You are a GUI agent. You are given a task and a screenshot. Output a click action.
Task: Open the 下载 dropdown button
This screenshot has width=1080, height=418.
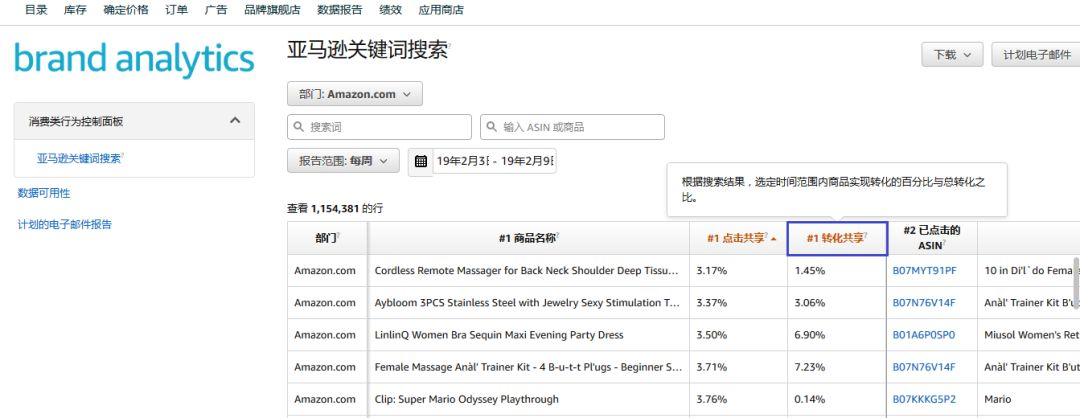pos(952,54)
